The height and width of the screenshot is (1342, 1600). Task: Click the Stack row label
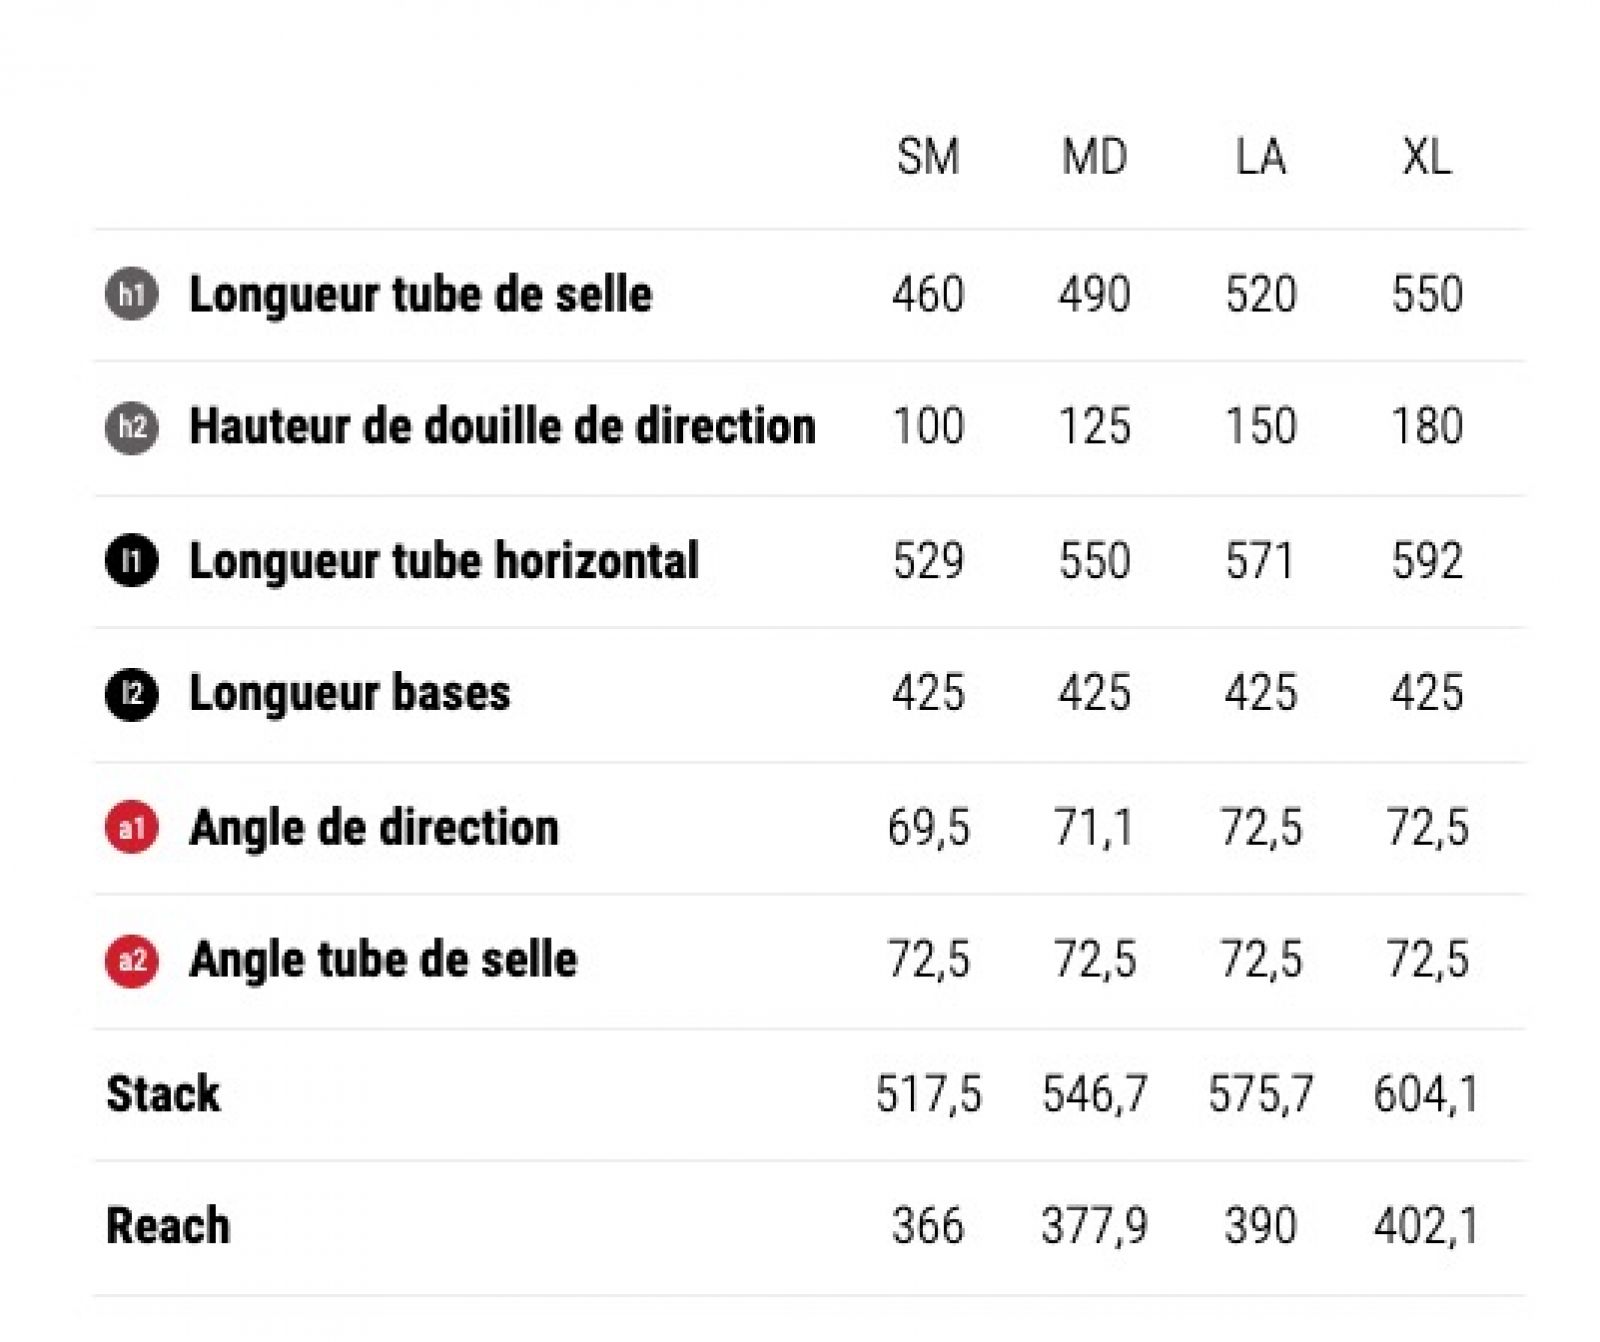point(163,1094)
